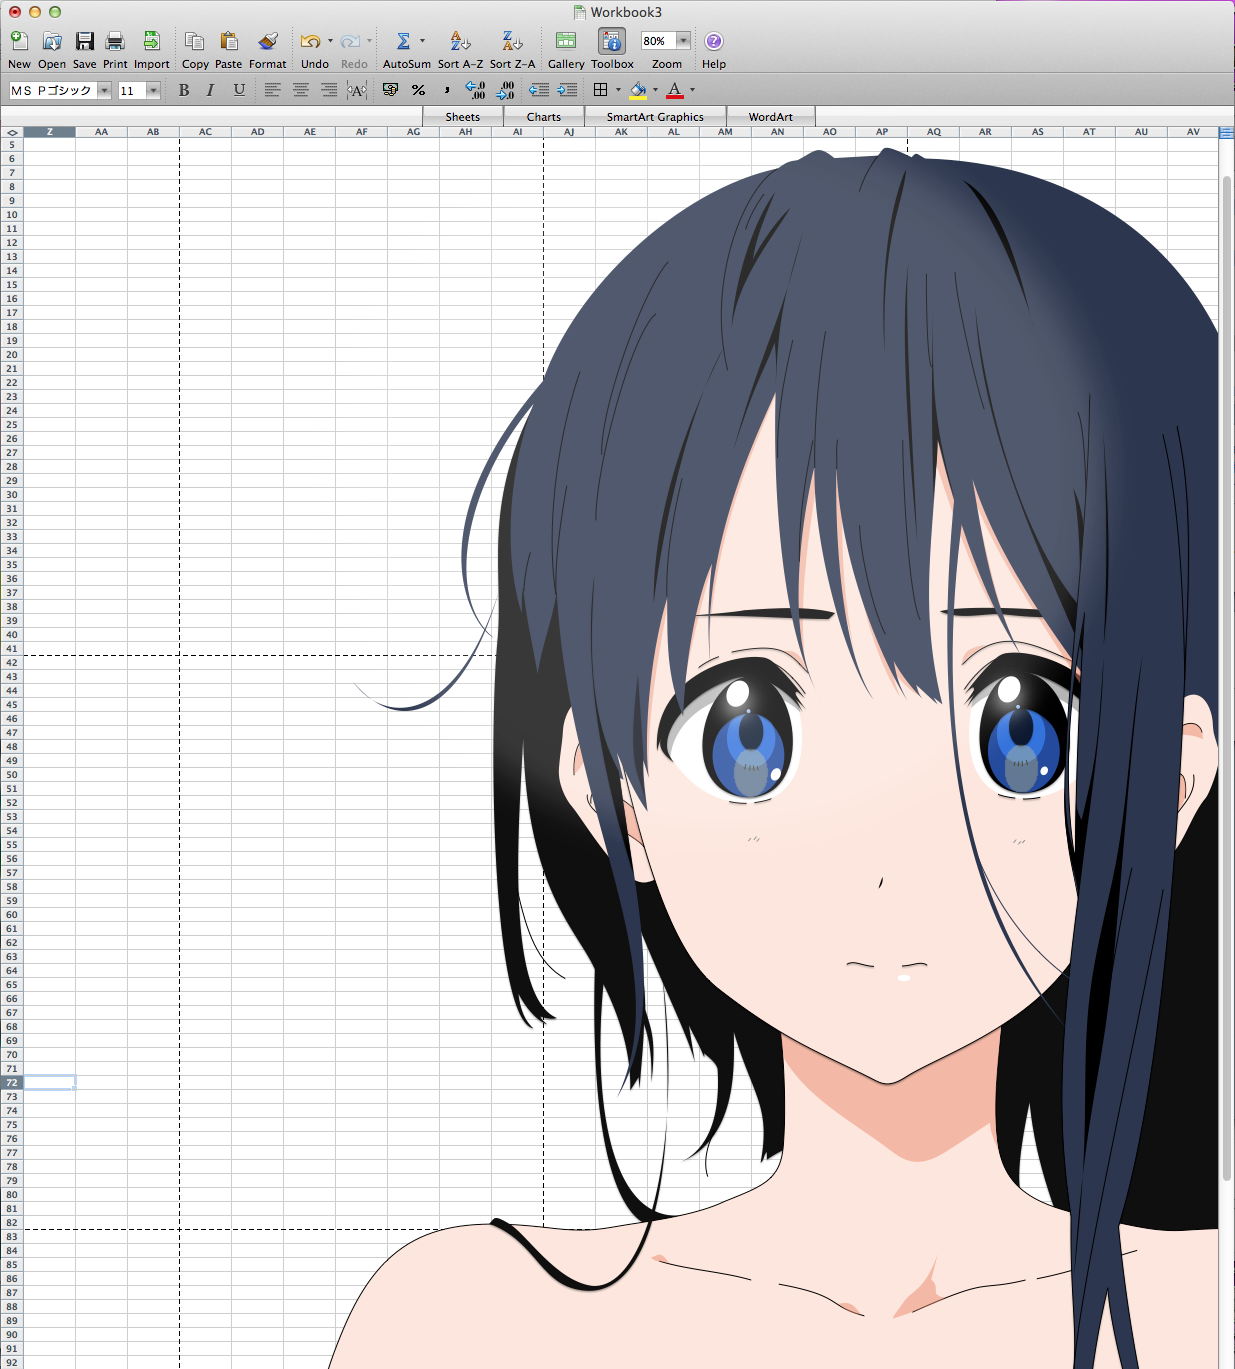Click Increase Decimal icon

476,90
